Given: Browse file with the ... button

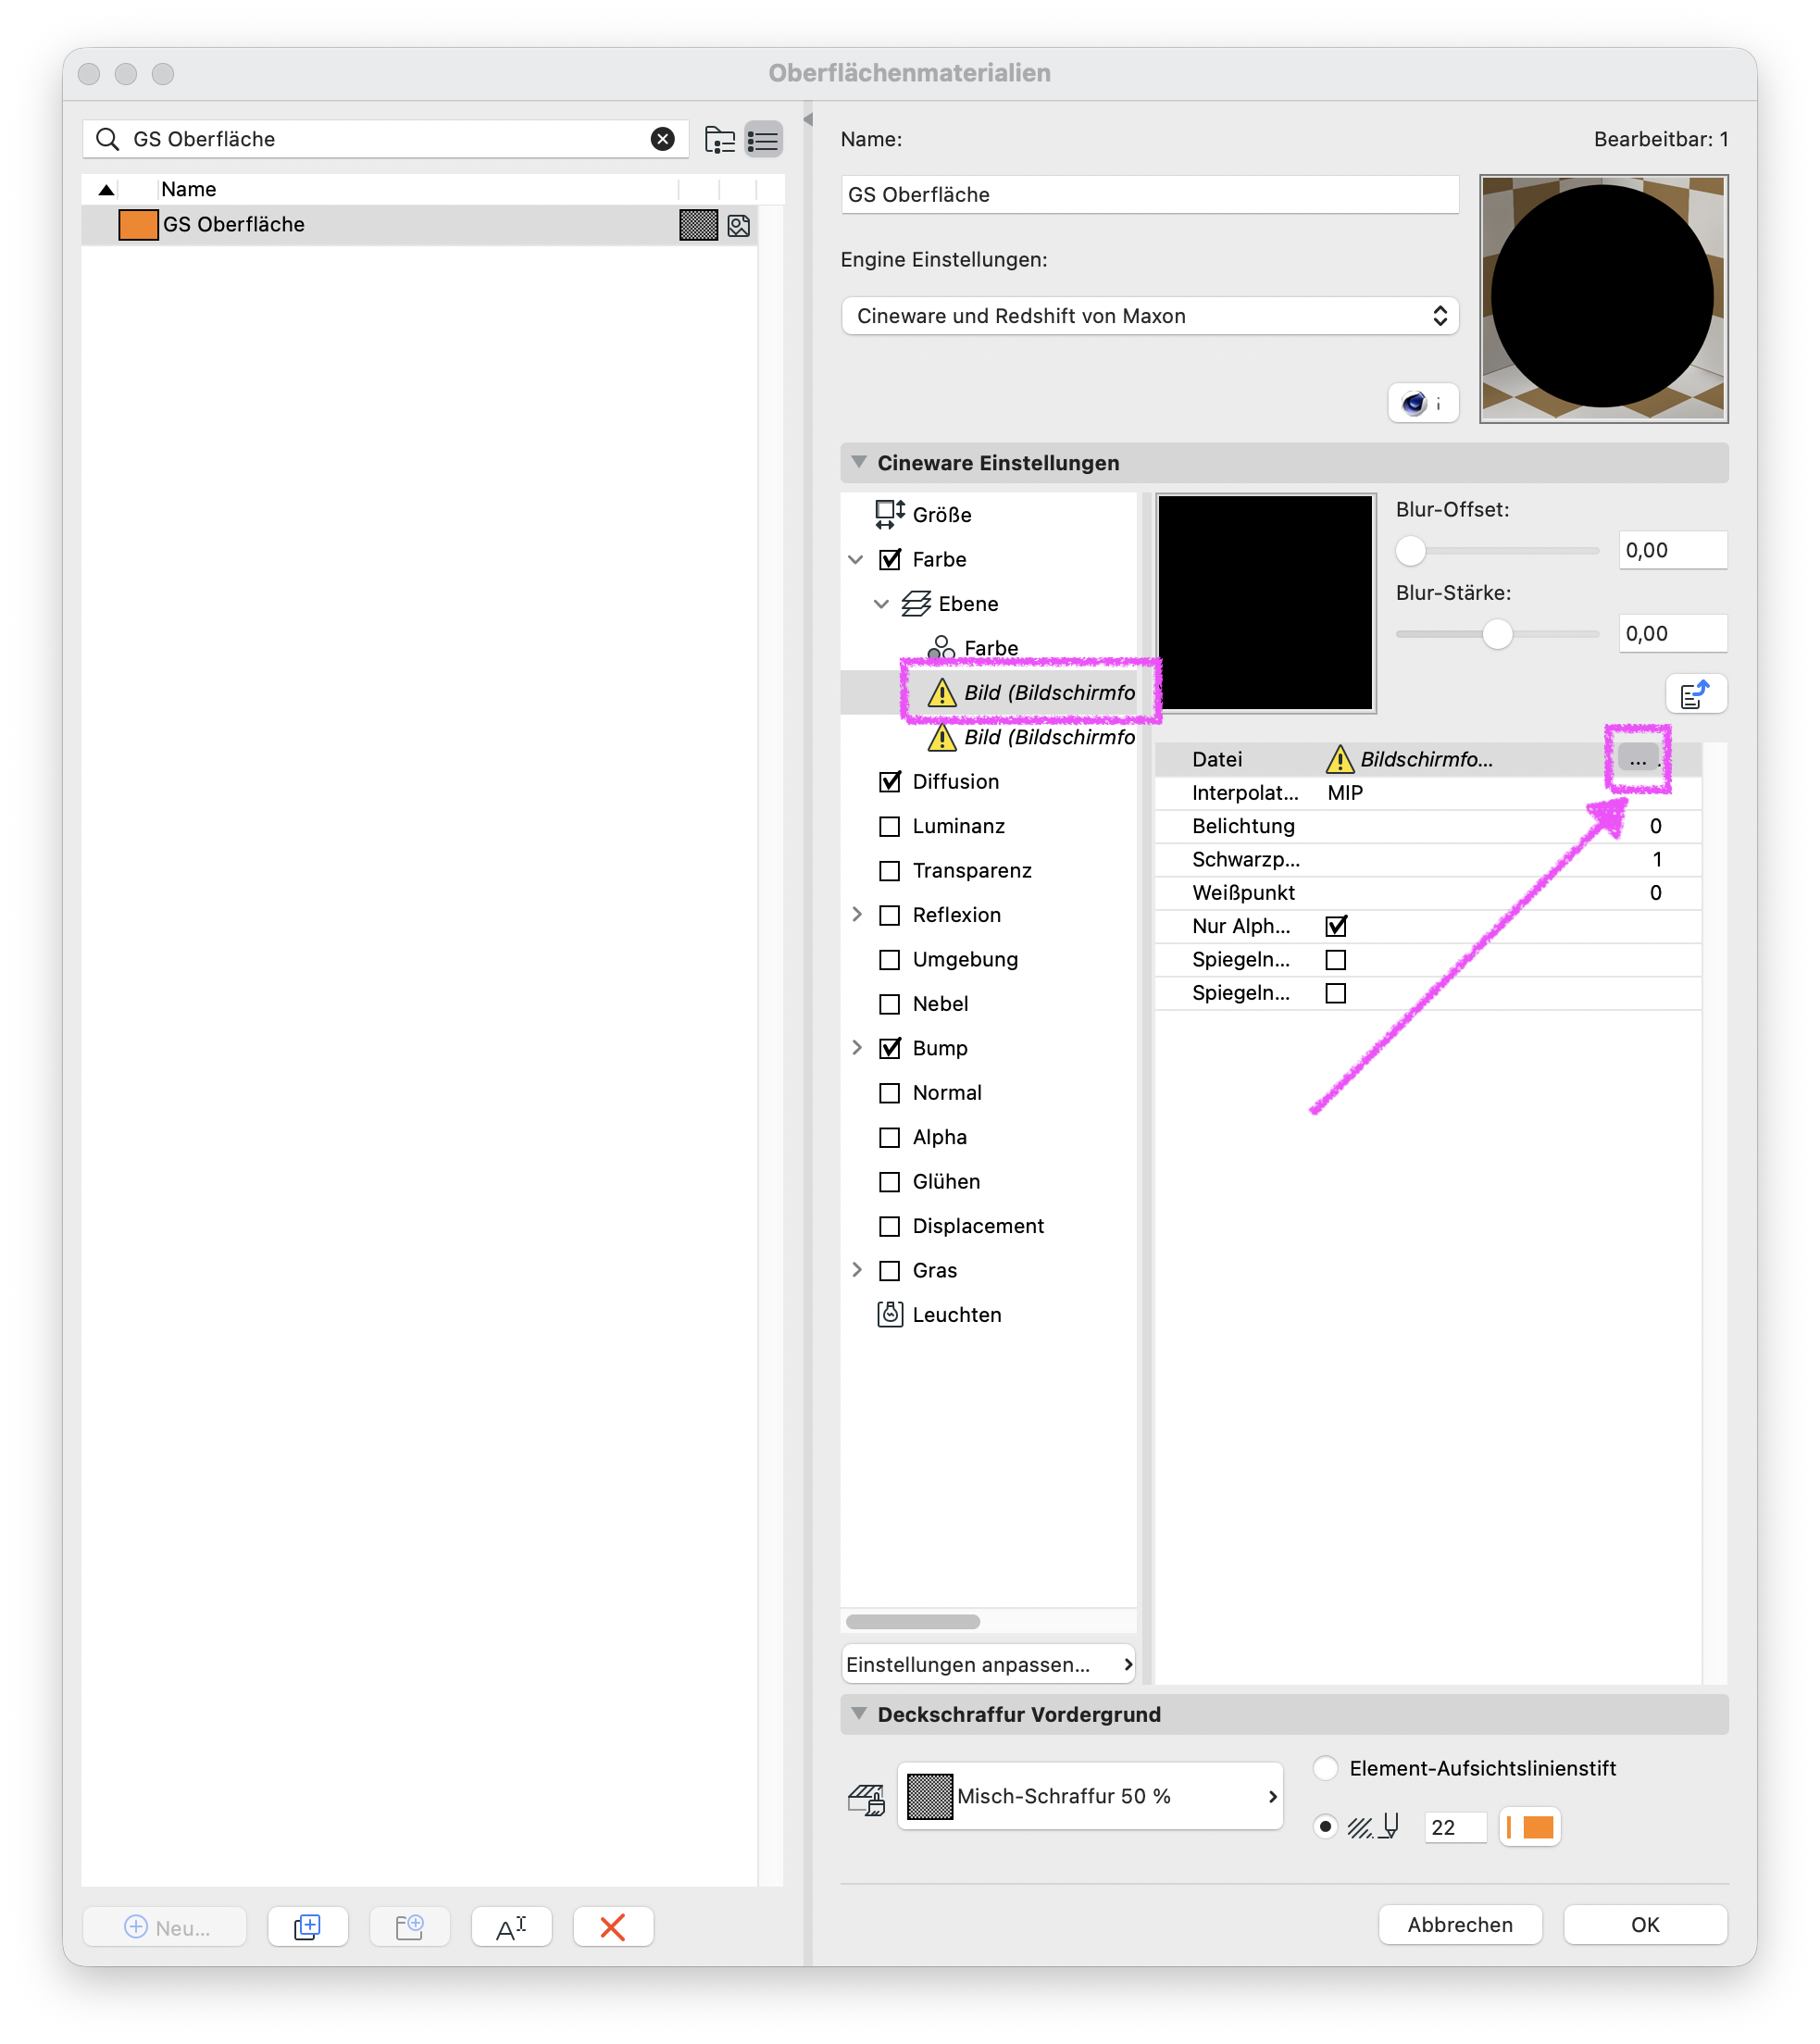Looking at the screenshot, I should 1638,759.
